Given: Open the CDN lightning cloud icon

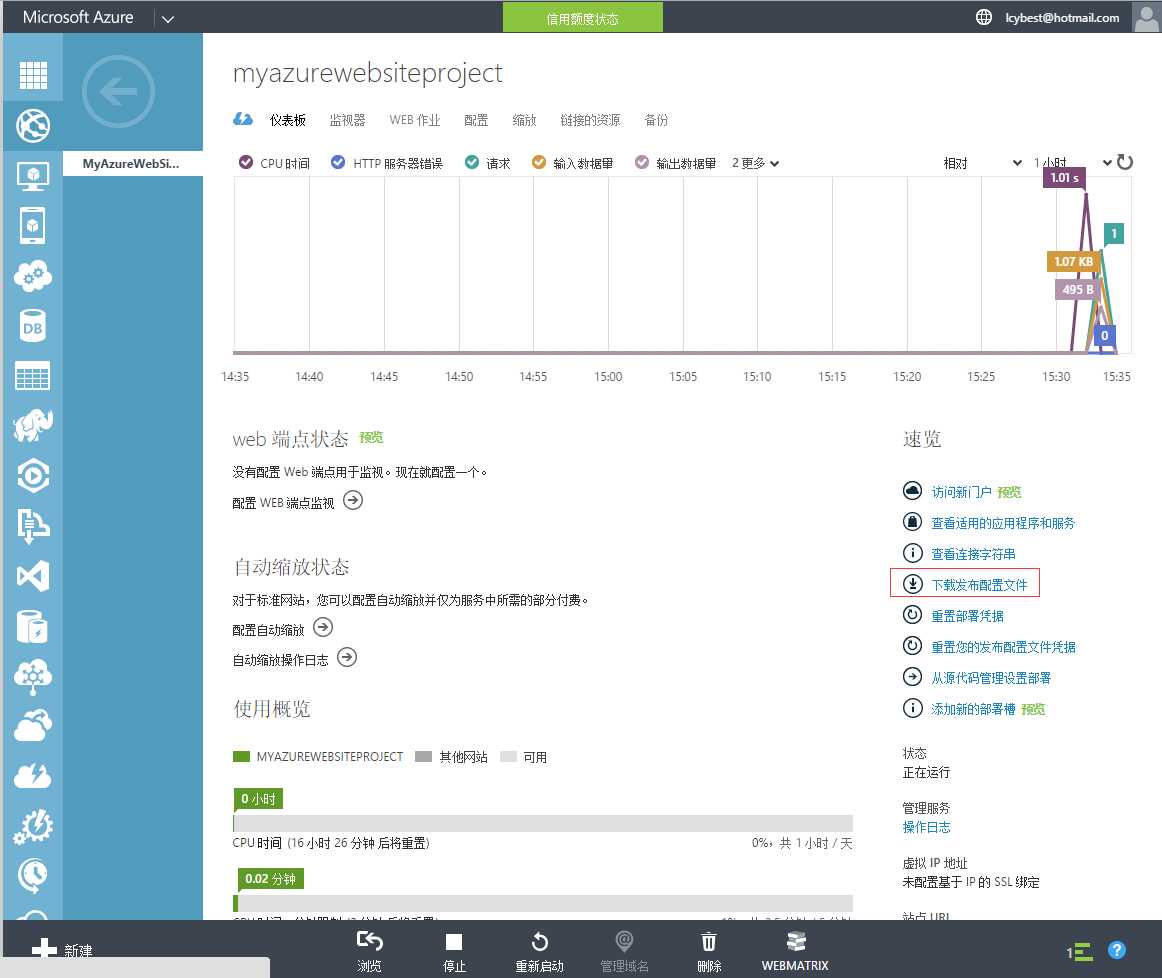Looking at the screenshot, I should [x=33, y=776].
